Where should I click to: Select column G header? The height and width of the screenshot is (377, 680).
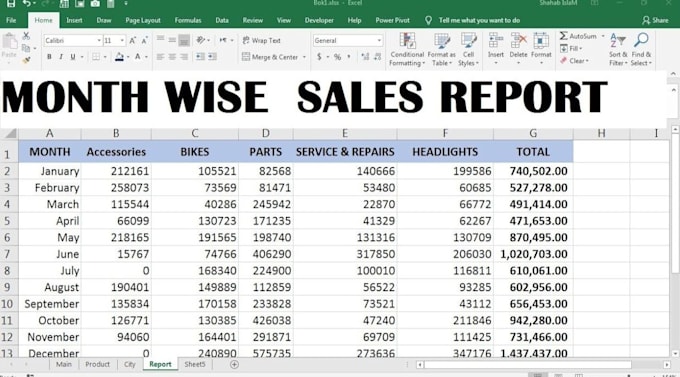(x=533, y=134)
